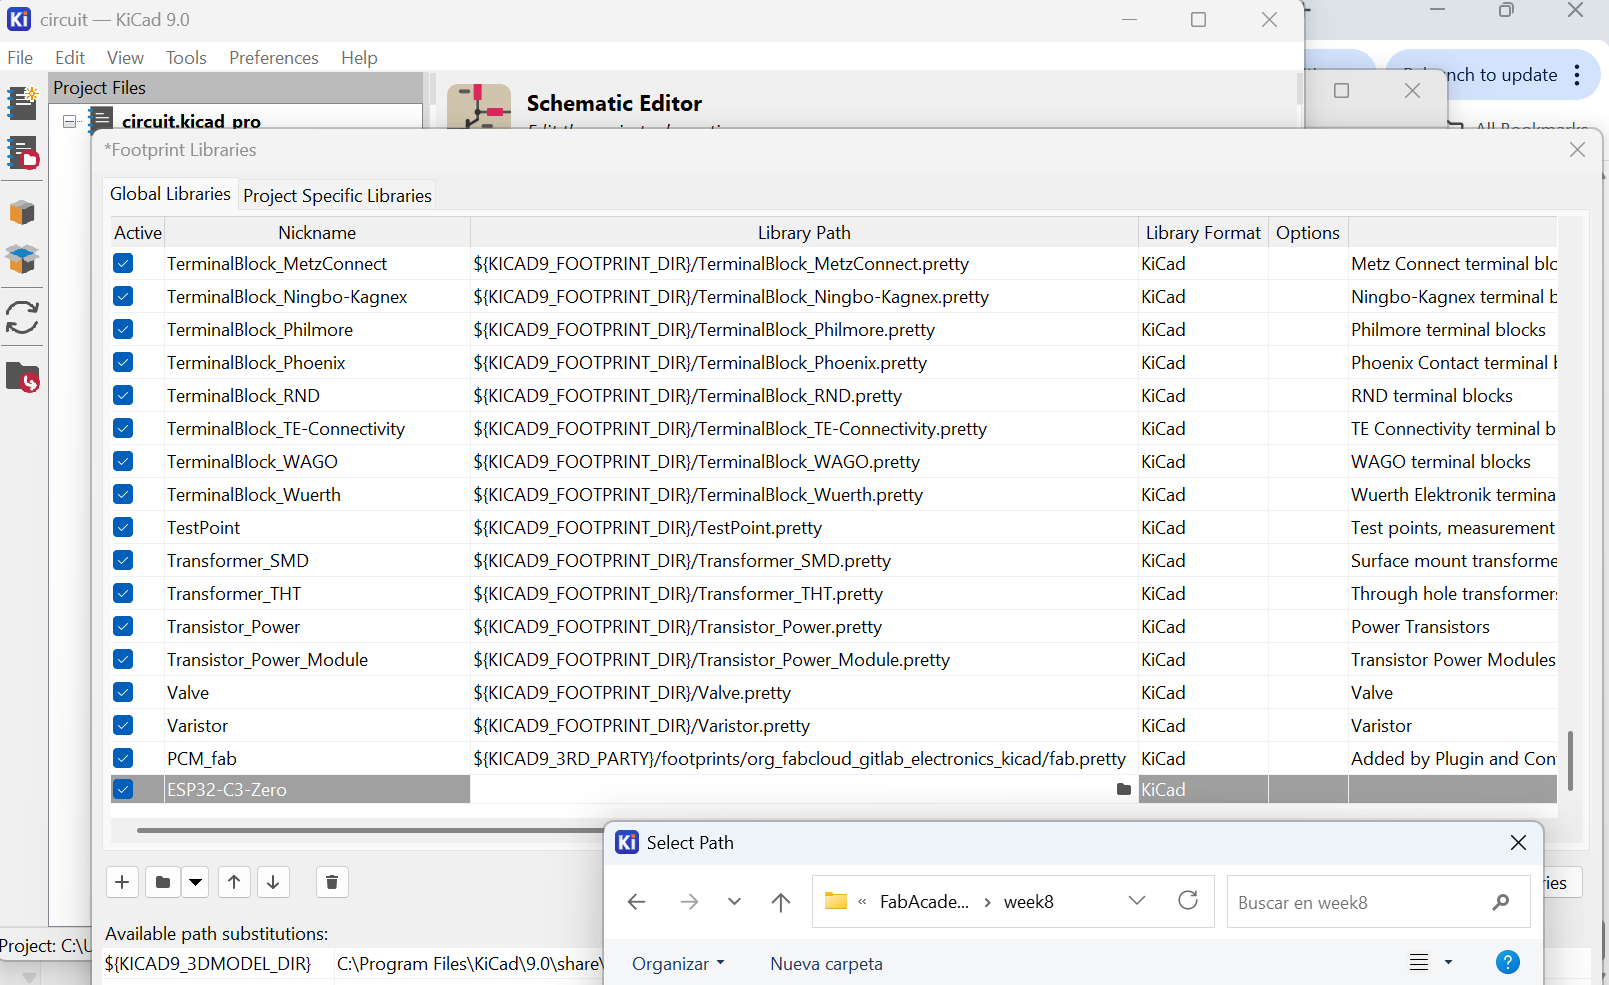1609x985 pixels.
Task: Open Organizar dropdown menu
Action: tap(678, 964)
